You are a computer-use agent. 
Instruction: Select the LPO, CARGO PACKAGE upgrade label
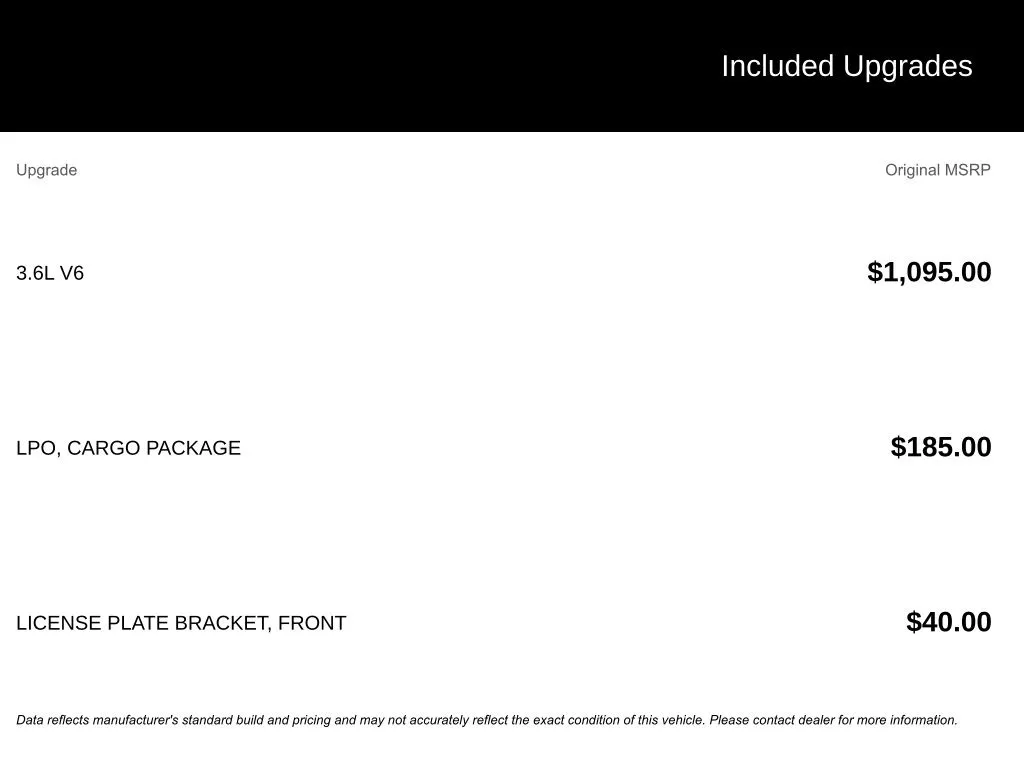(x=128, y=448)
